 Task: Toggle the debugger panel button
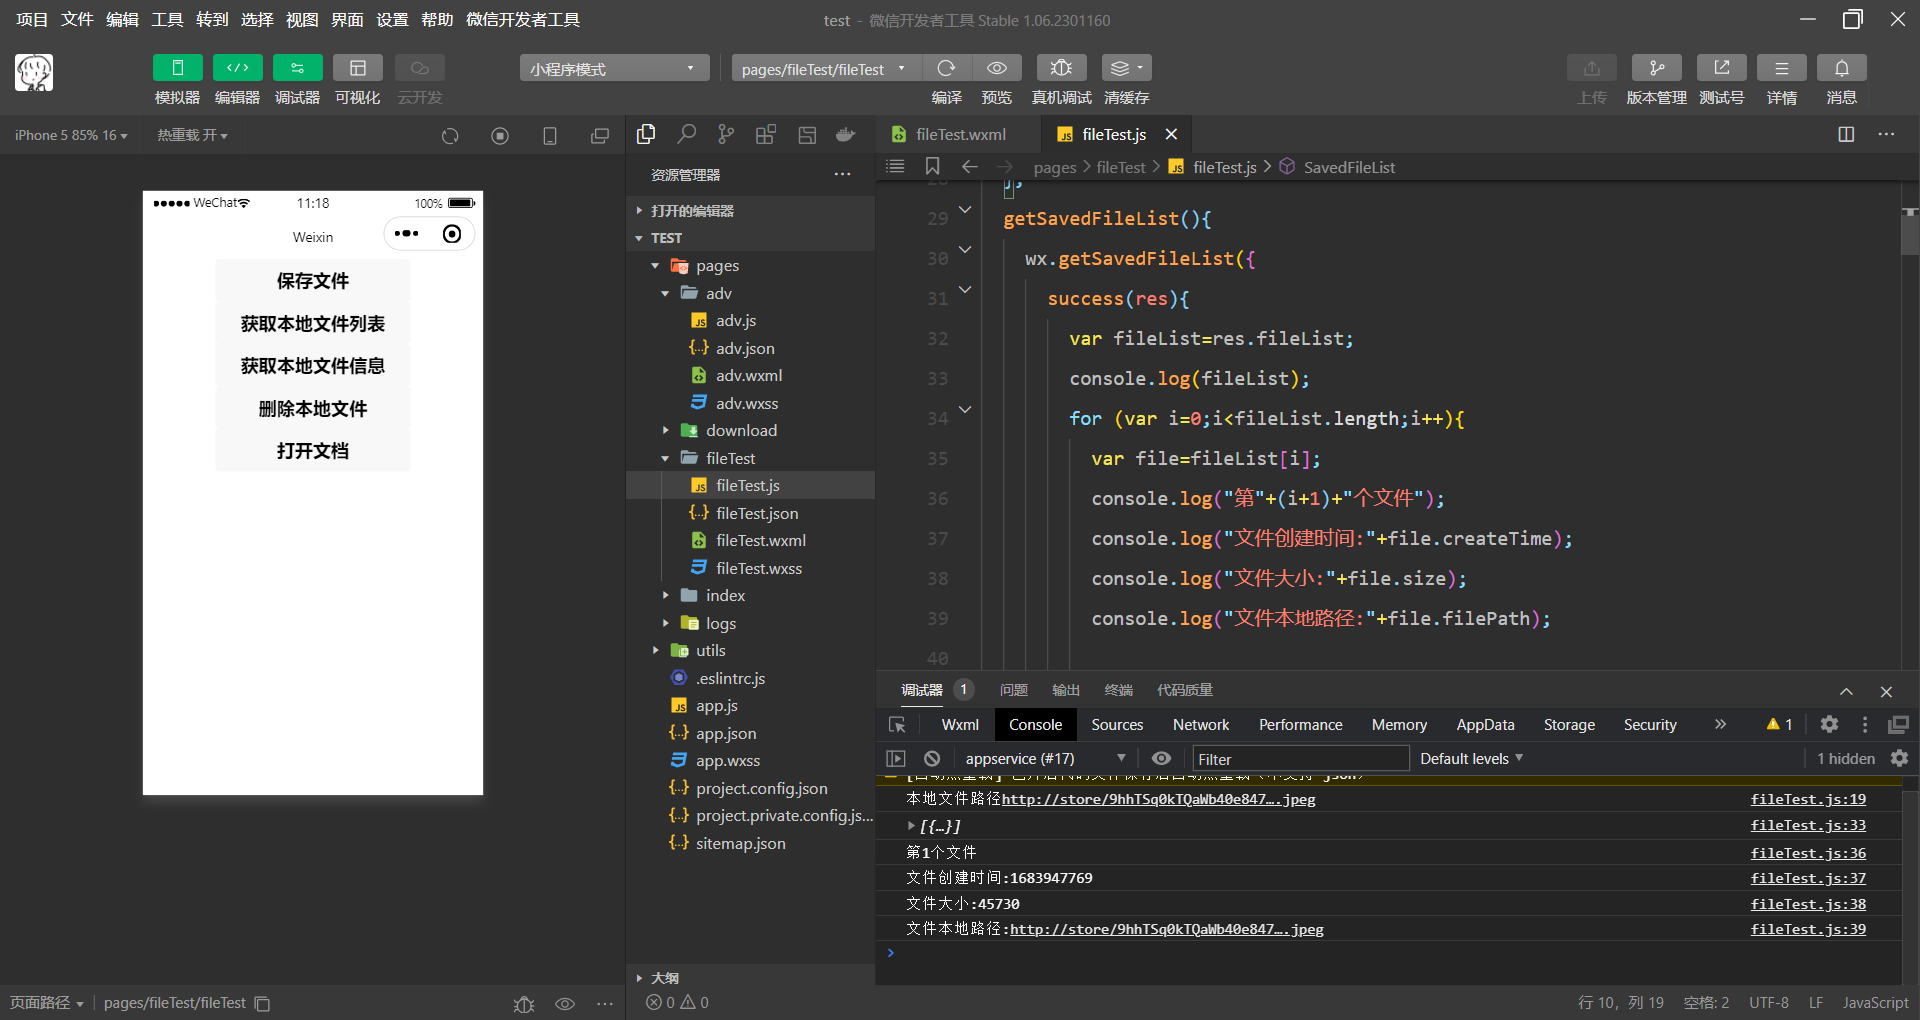click(297, 68)
